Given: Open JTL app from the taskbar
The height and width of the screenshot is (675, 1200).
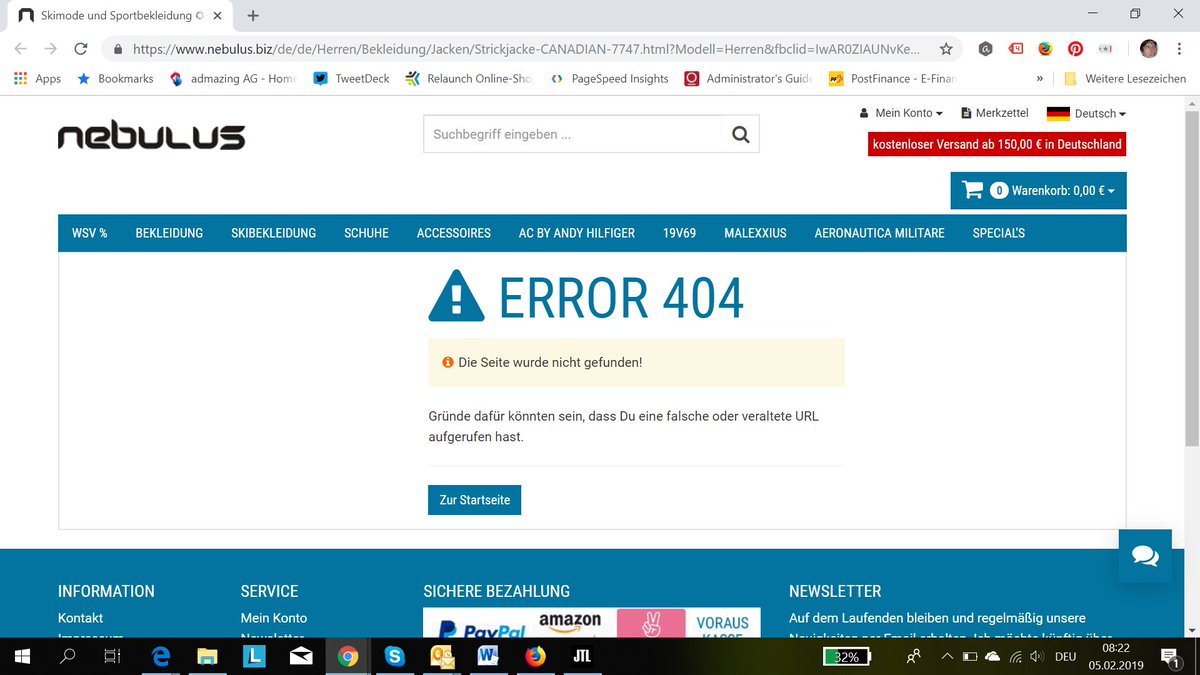Looking at the screenshot, I should pyautogui.click(x=582, y=656).
